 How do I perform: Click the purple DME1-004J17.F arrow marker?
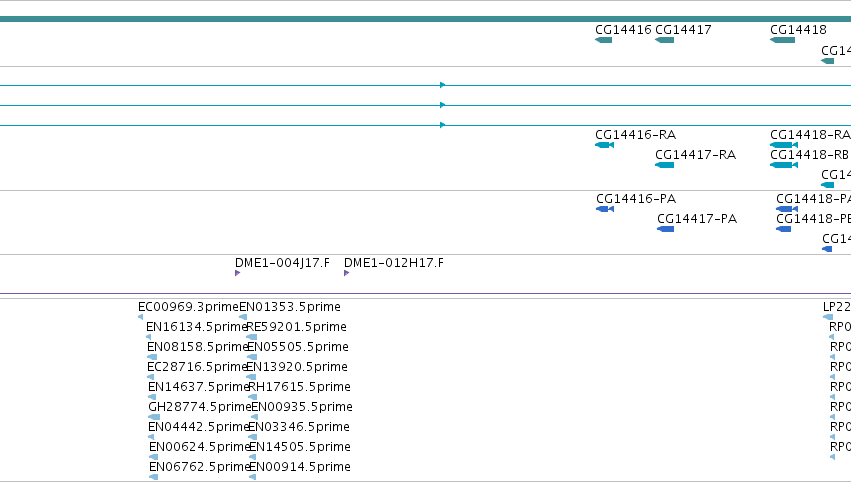[x=237, y=273]
